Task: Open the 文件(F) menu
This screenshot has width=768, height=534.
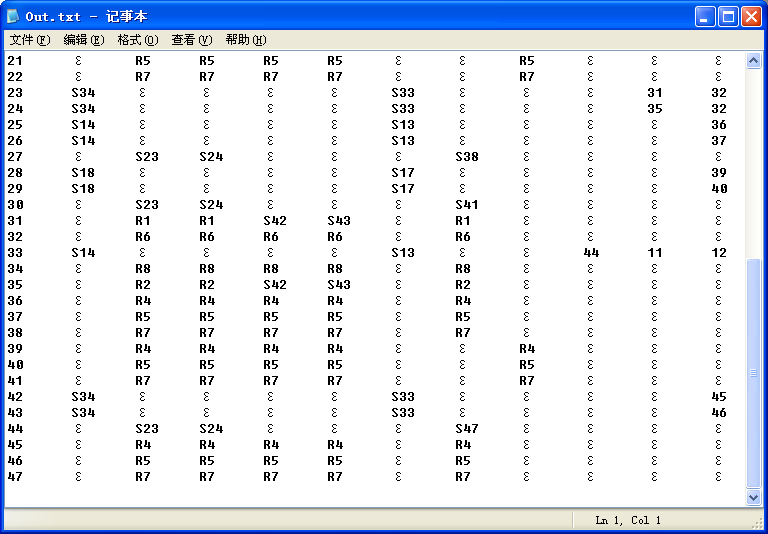Action: [x=30, y=40]
